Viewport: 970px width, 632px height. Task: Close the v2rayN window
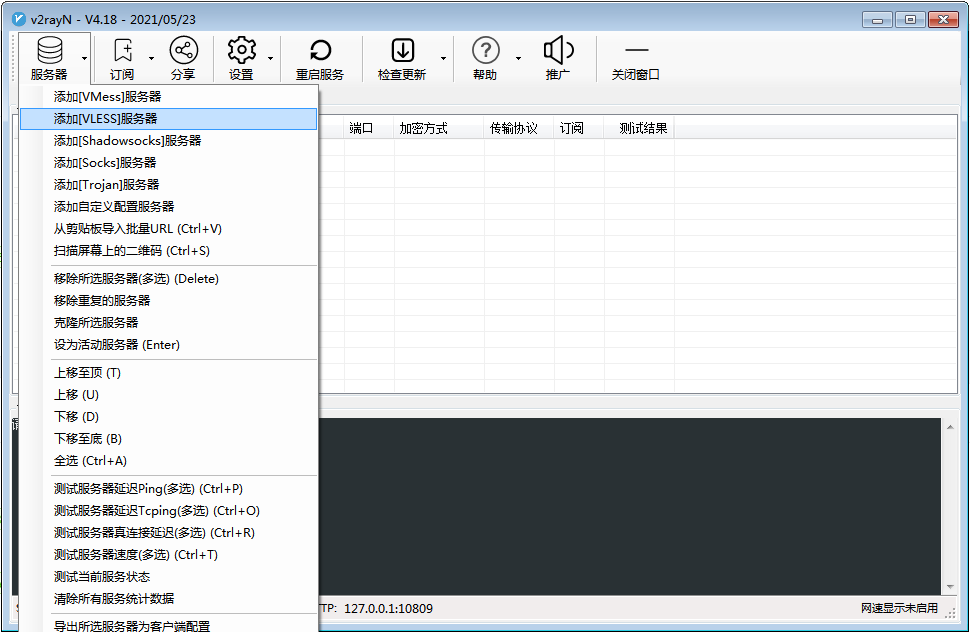pyautogui.click(x=943, y=20)
